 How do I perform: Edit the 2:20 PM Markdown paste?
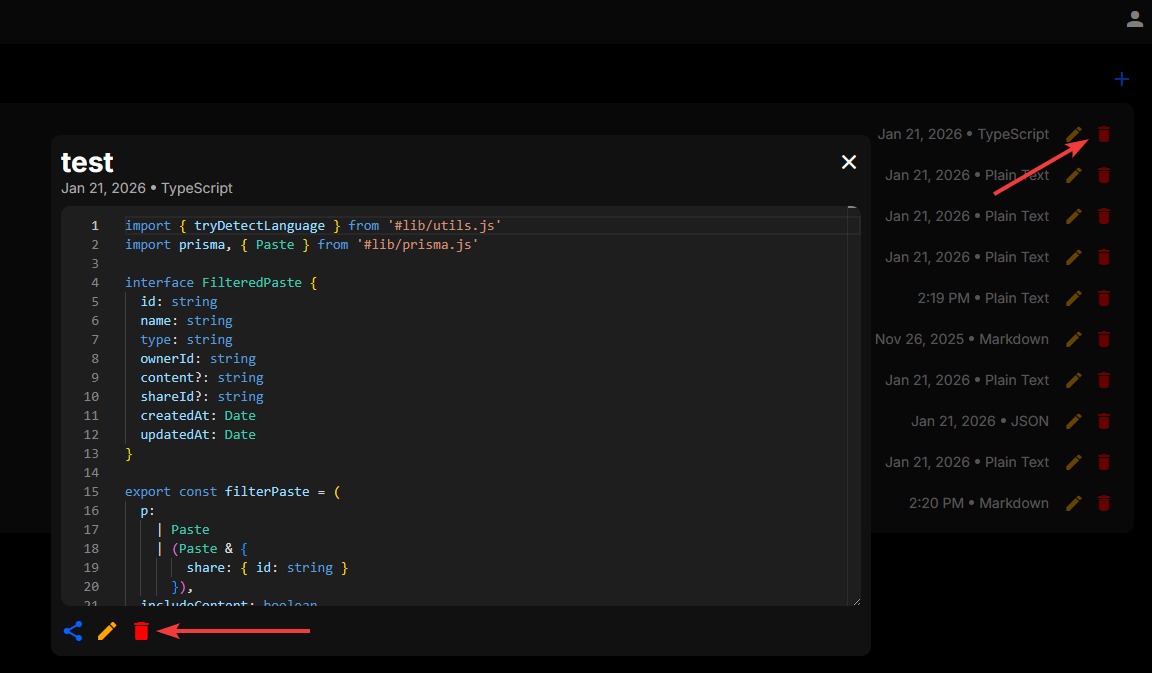pos(1074,503)
